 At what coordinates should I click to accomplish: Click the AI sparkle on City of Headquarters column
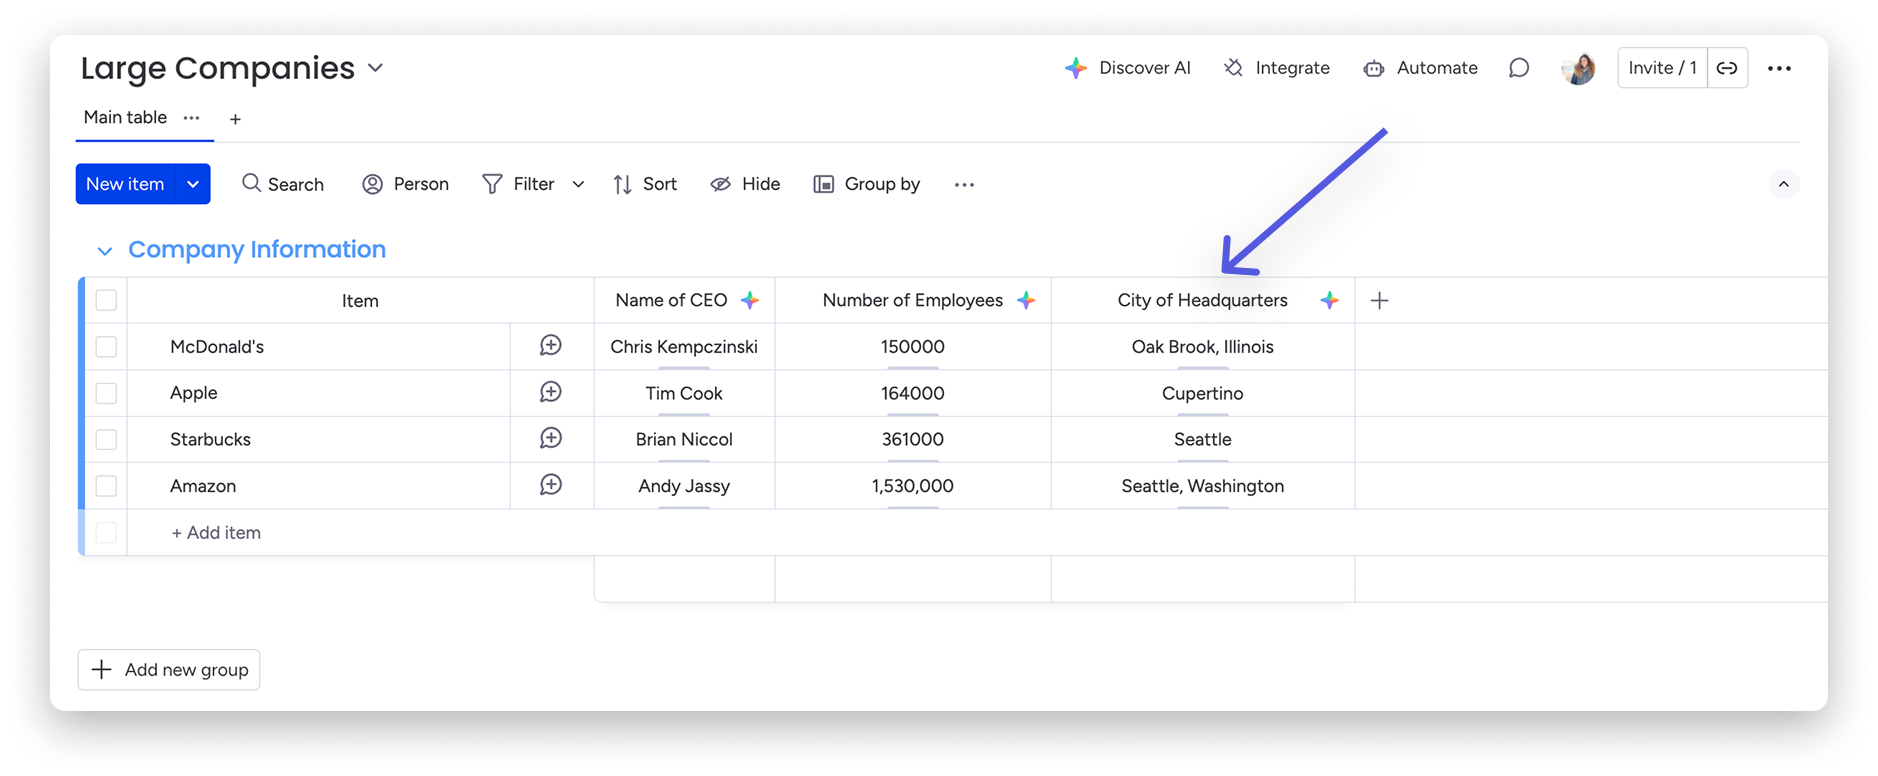1329,300
